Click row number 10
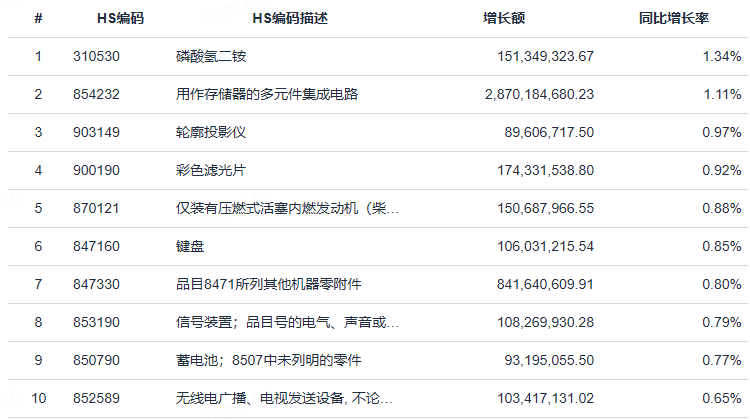Viewport: 750px width, 419px height. tap(38, 398)
